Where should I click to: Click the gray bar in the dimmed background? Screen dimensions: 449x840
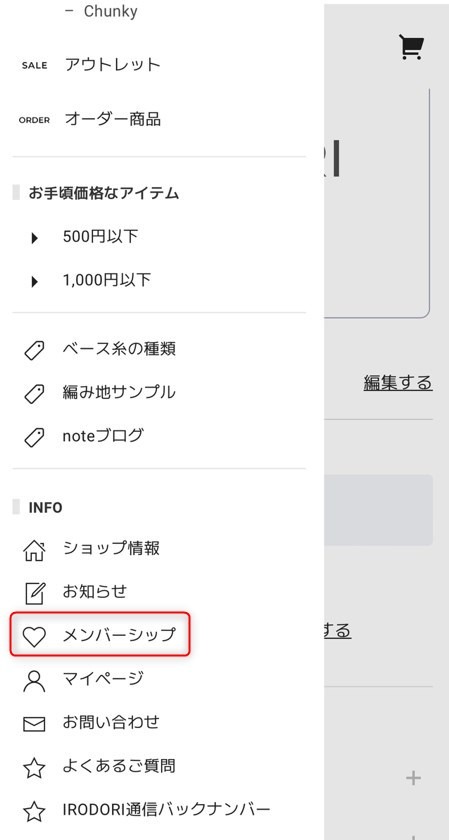[x=378, y=510]
